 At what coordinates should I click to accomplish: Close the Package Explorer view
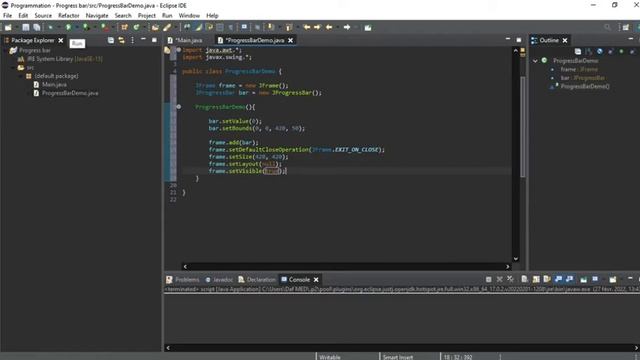point(61,40)
